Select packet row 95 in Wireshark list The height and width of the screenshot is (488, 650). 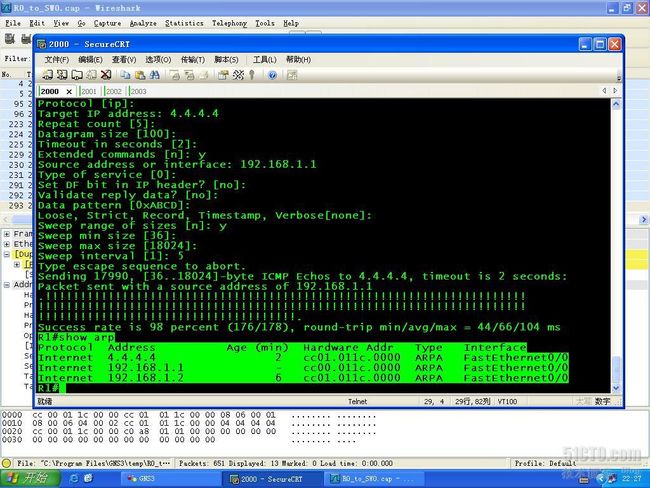coord(17,104)
